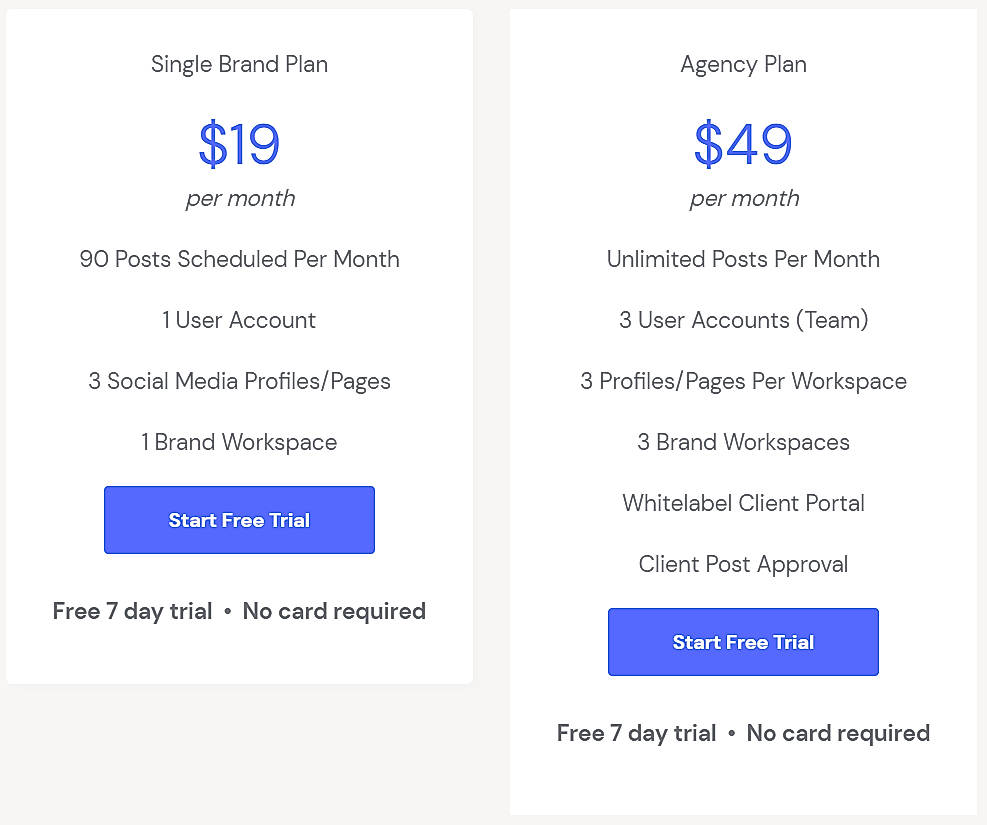Click the 90 Posts Scheduled Per Month line

coord(239,259)
